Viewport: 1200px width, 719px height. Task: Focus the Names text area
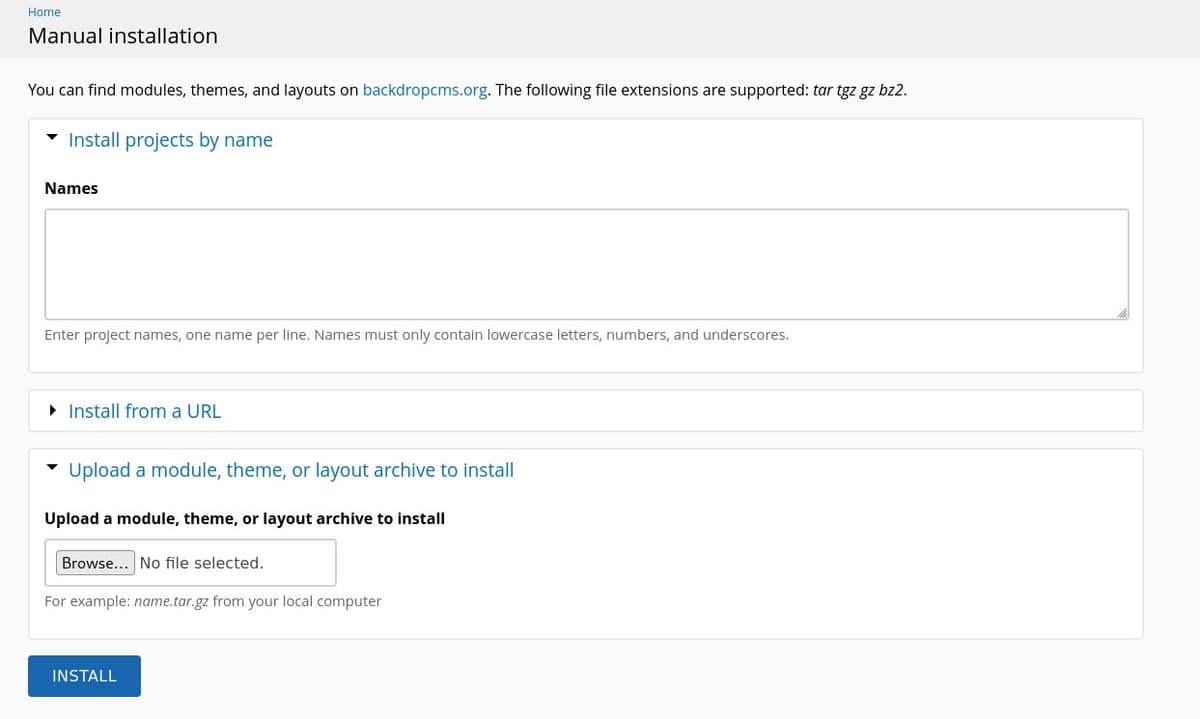pyautogui.click(x=586, y=264)
